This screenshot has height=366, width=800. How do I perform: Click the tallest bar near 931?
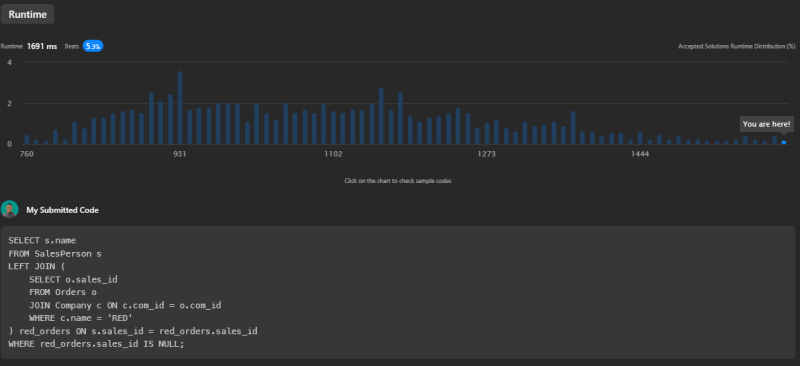[180, 108]
